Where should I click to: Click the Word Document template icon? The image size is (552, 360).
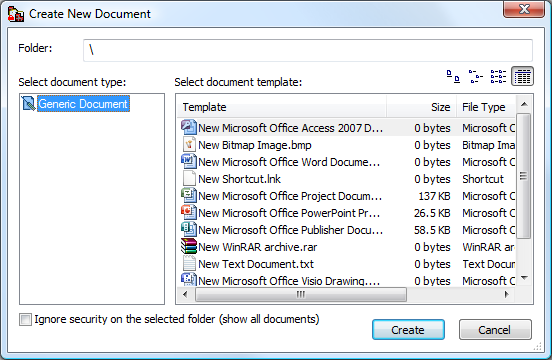(189, 162)
